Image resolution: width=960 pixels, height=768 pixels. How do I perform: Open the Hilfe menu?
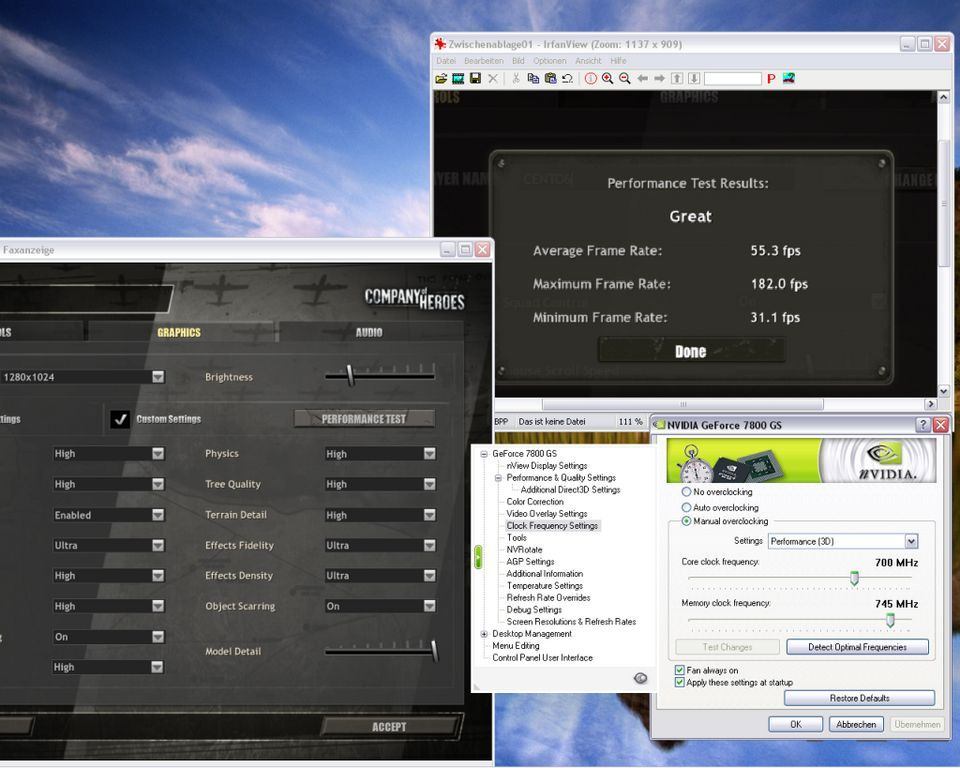click(x=618, y=61)
